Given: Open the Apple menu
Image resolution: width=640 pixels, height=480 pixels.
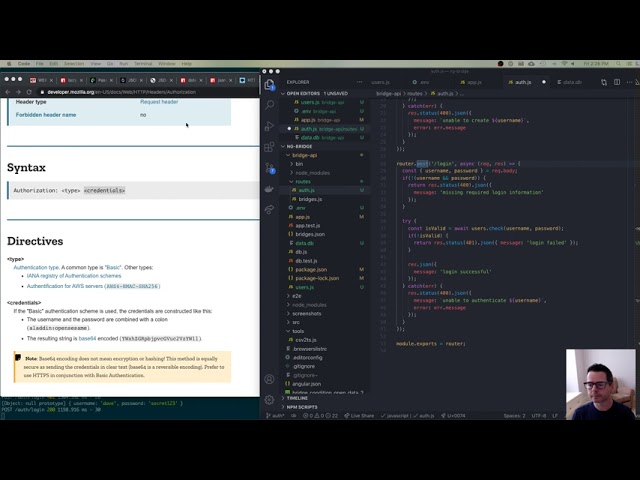Looking at the screenshot, I should coord(9,64).
